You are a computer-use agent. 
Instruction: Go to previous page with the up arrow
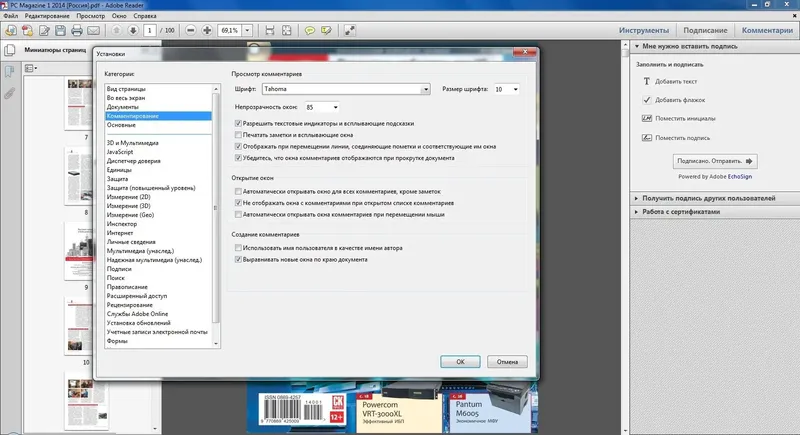[x=116, y=31]
